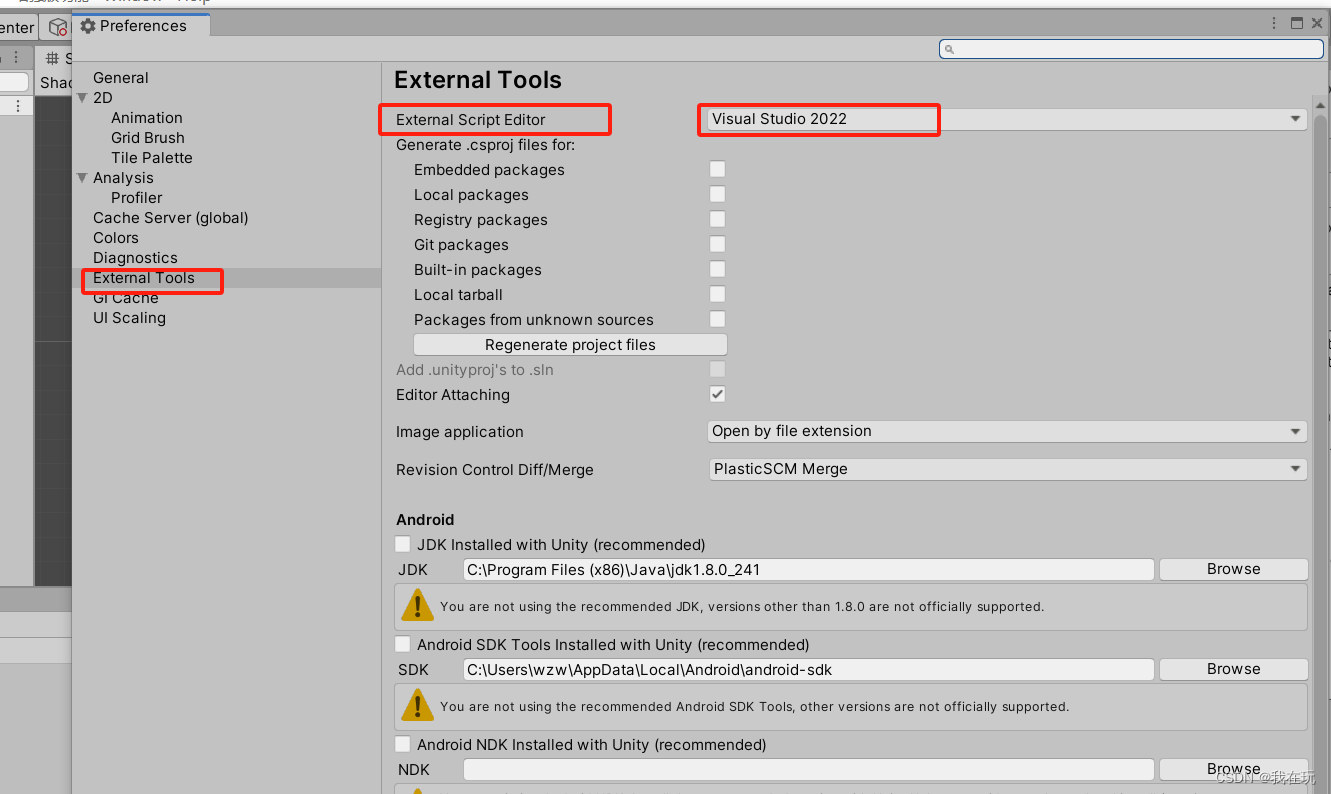The image size is (1331, 794).
Task: Collapse the 2D tree section
Action: 82,98
